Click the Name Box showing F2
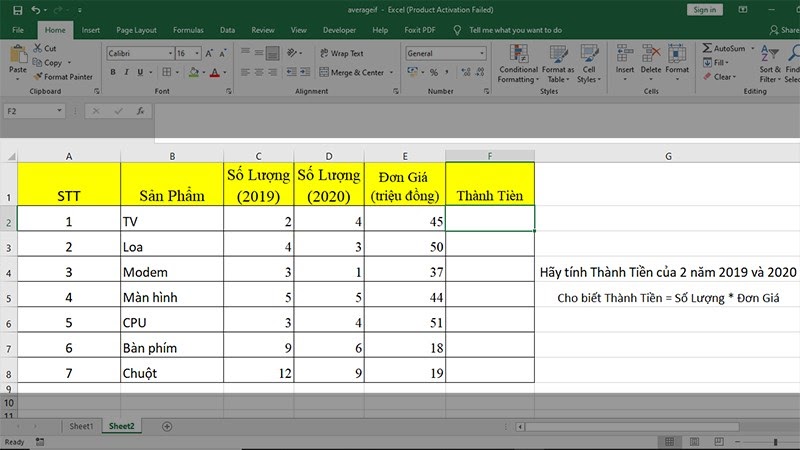This screenshot has width=800, height=450. 34,111
